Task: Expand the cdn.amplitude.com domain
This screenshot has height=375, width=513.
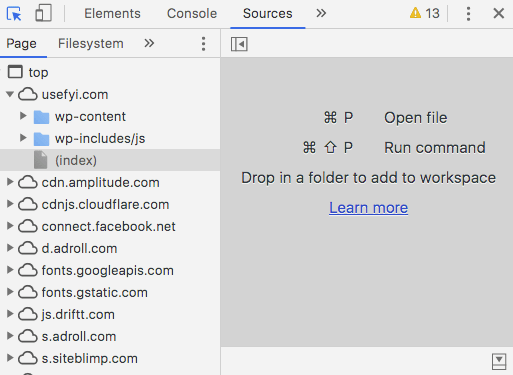Action: (10, 182)
